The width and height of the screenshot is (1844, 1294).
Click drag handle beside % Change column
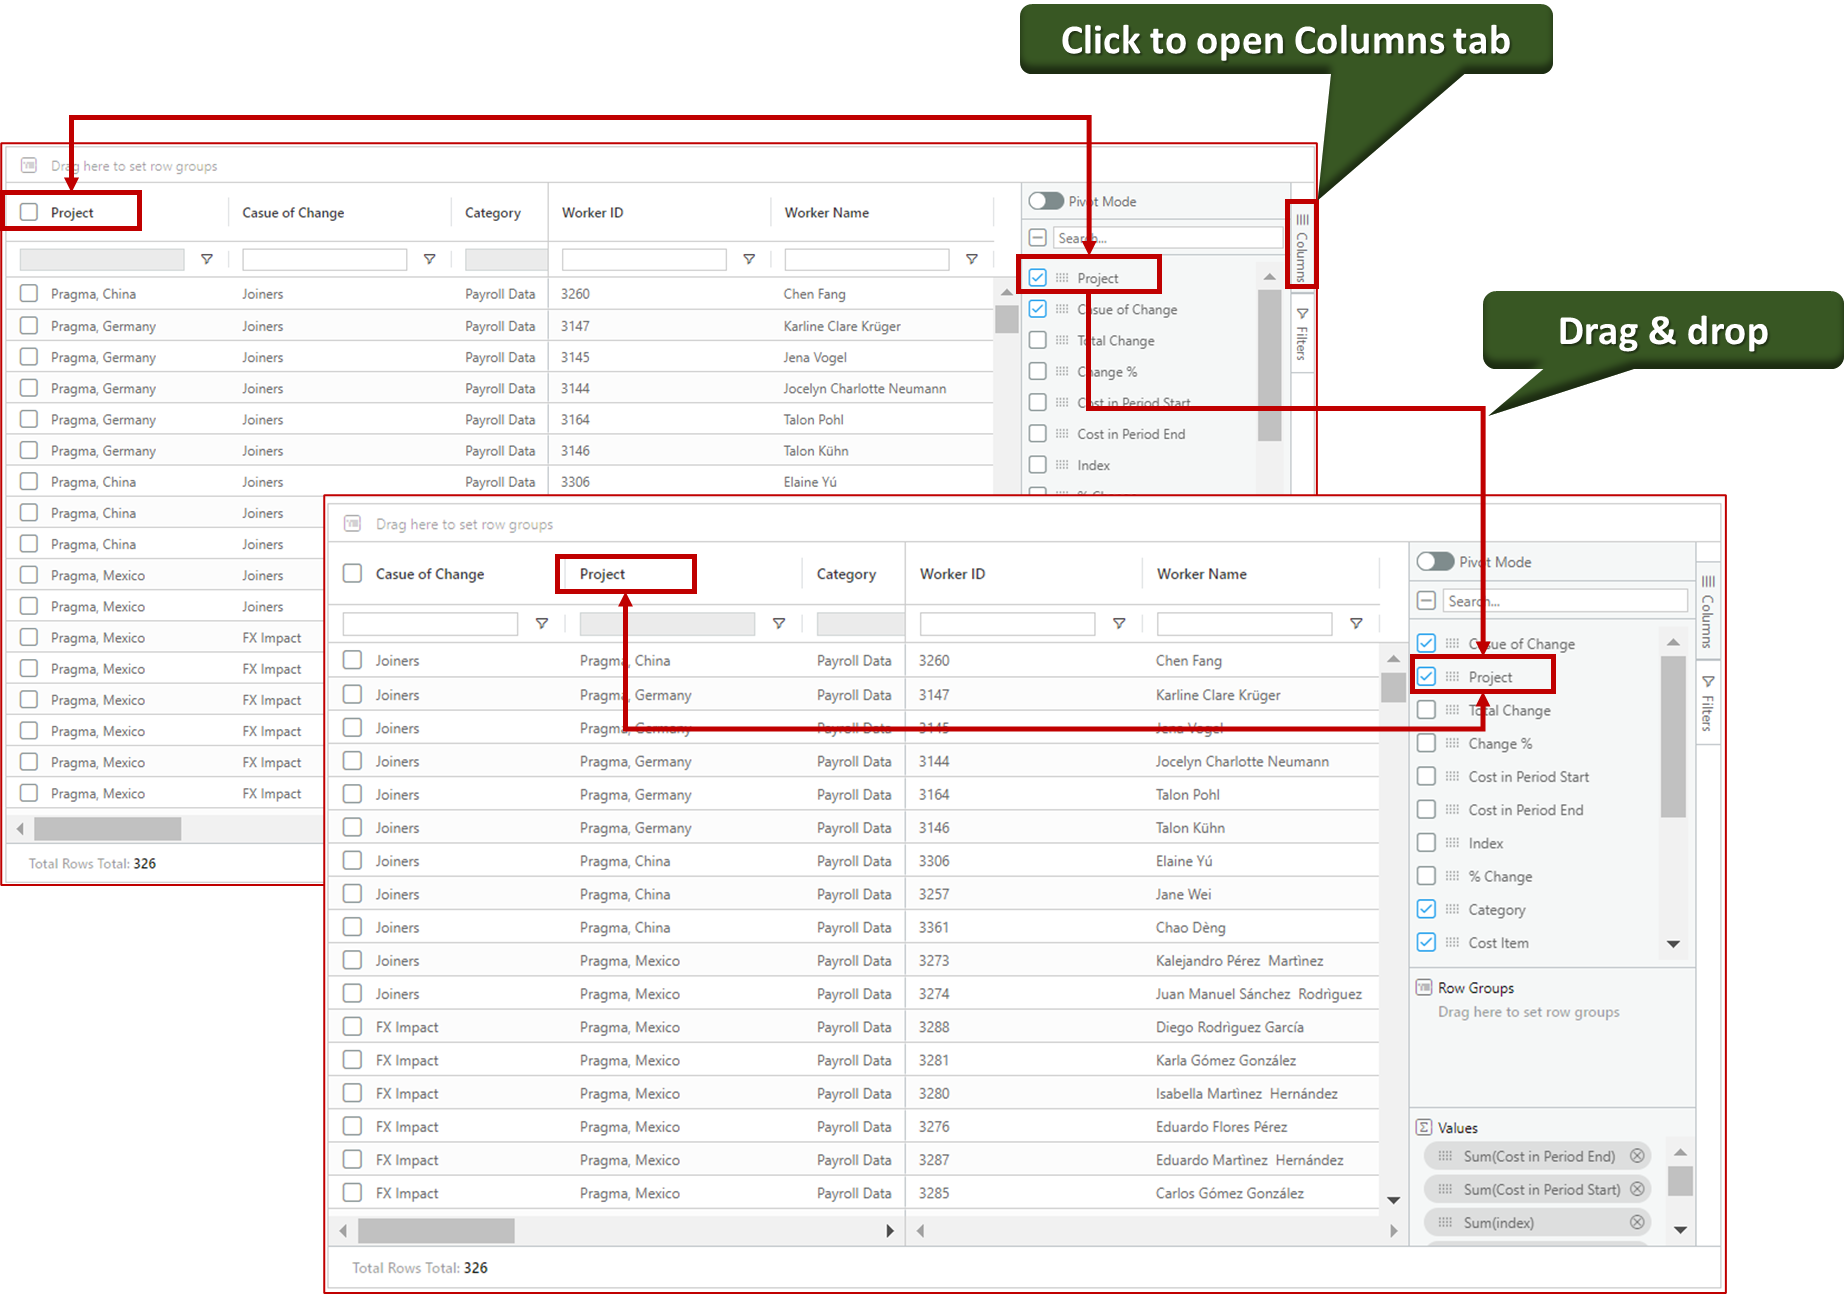[1452, 877]
